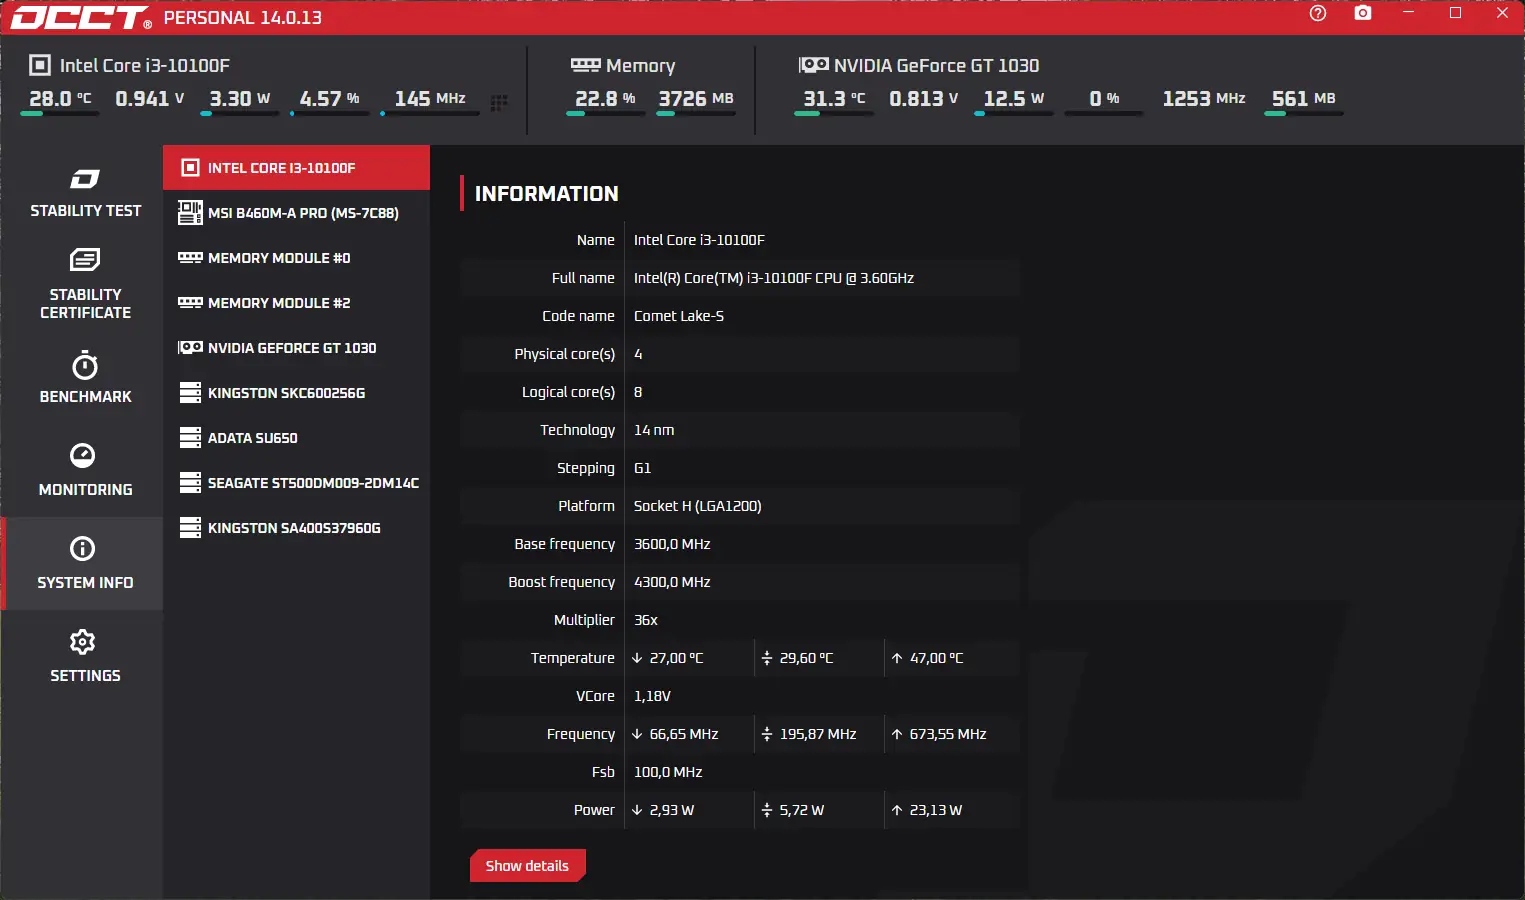
Task: Click the grid dots icon in CPU header
Action: (x=499, y=102)
